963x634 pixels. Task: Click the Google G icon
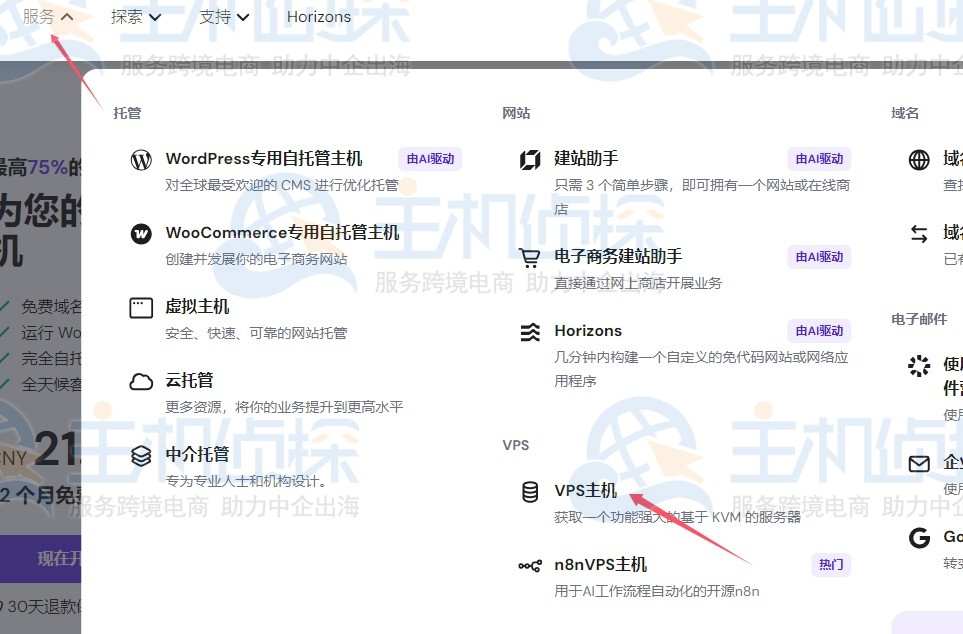pos(919,538)
